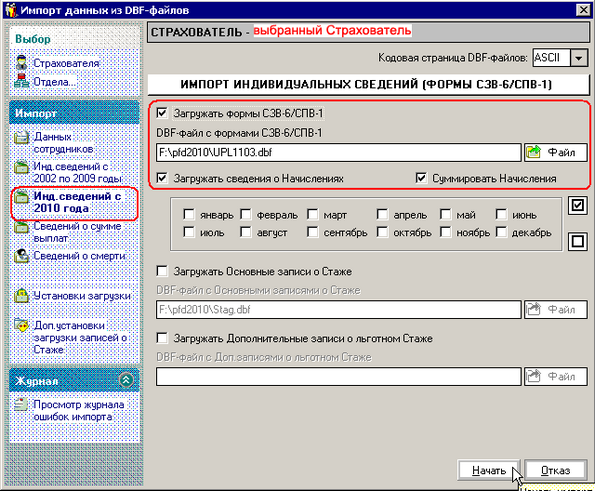Screen dimensions: 595x491
Task: Disable Суммировать Начисления checkbox
Action: (421, 178)
